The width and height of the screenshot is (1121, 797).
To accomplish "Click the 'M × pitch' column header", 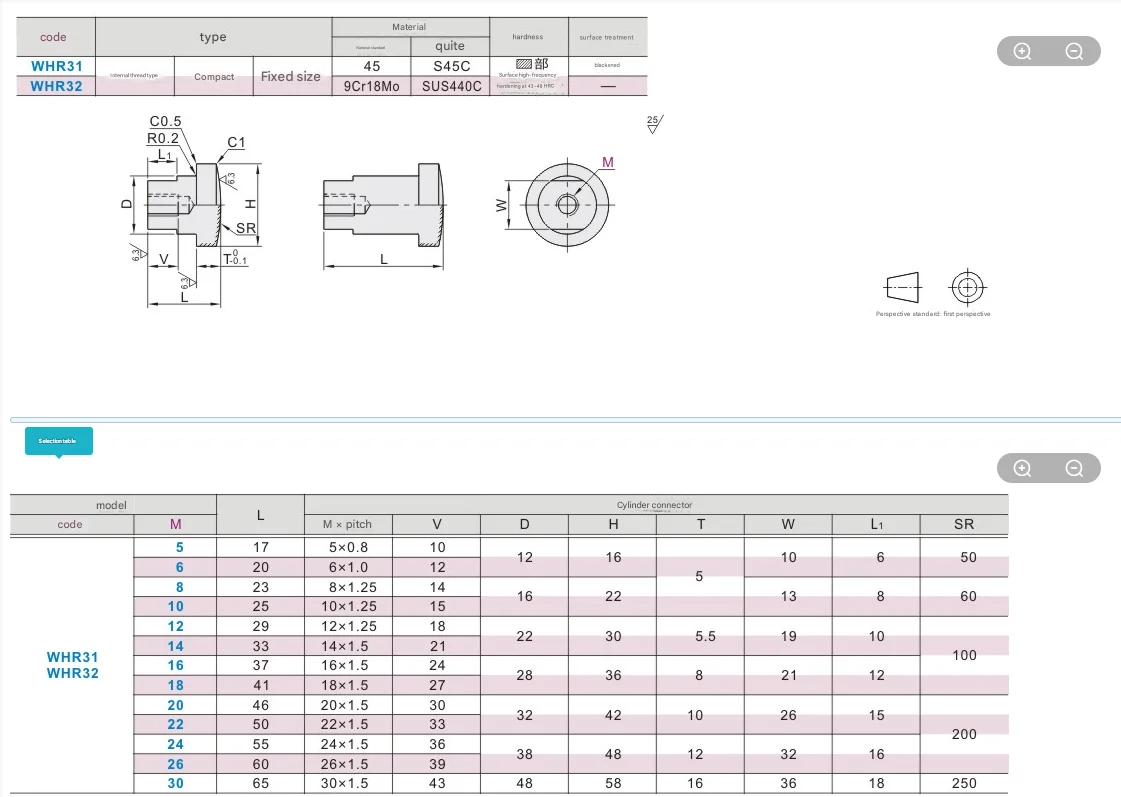I will pyautogui.click(x=347, y=525).
